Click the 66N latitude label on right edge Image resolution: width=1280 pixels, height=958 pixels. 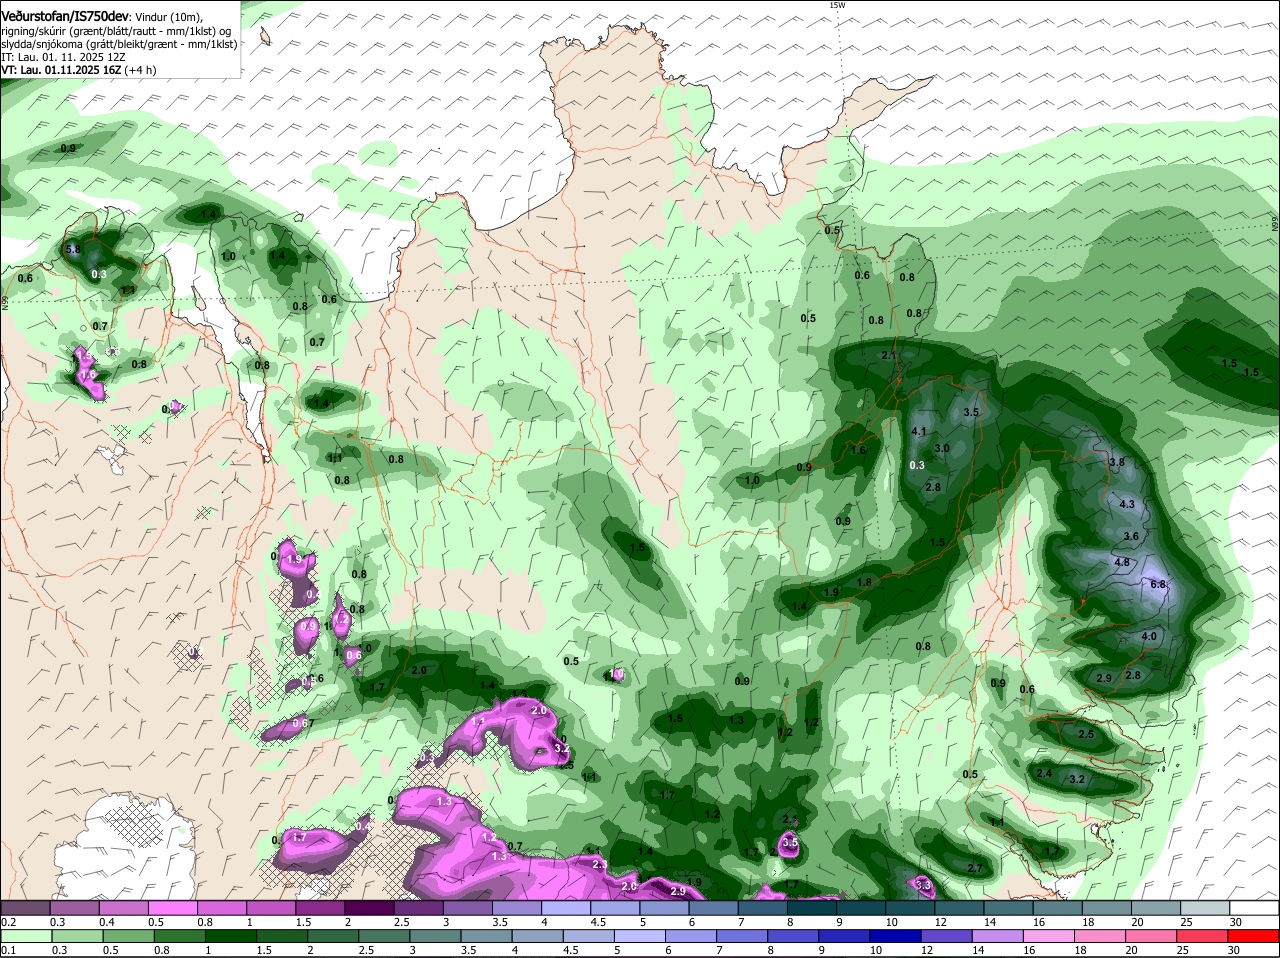pyautogui.click(x=1275, y=225)
